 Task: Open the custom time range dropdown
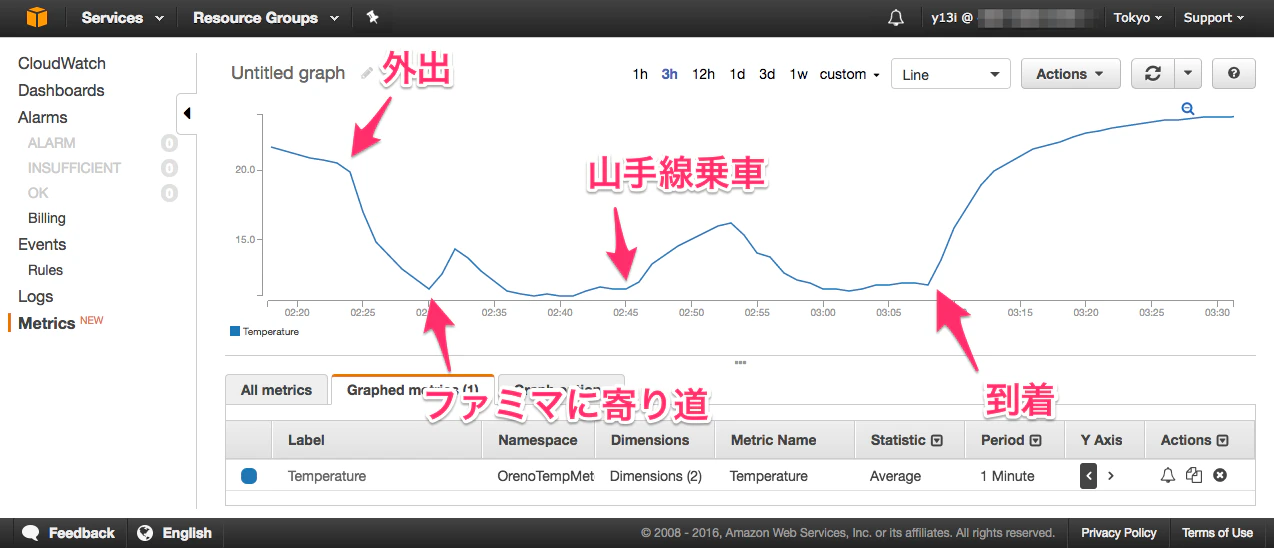click(x=849, y=74)
